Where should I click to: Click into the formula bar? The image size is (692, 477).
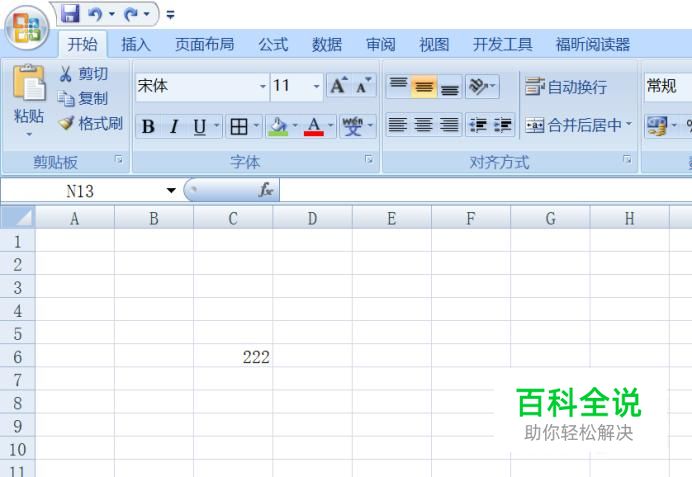tap(485, 191)
